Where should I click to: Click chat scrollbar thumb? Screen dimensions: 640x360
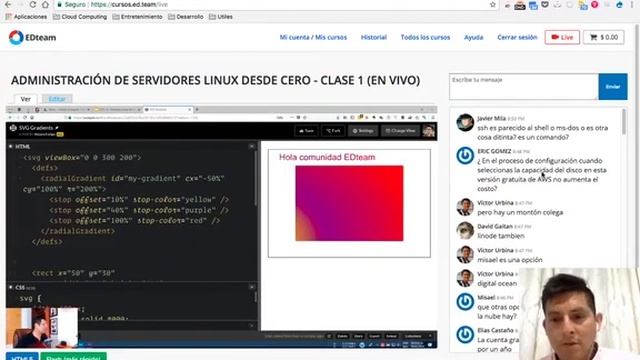pos(624,122)
